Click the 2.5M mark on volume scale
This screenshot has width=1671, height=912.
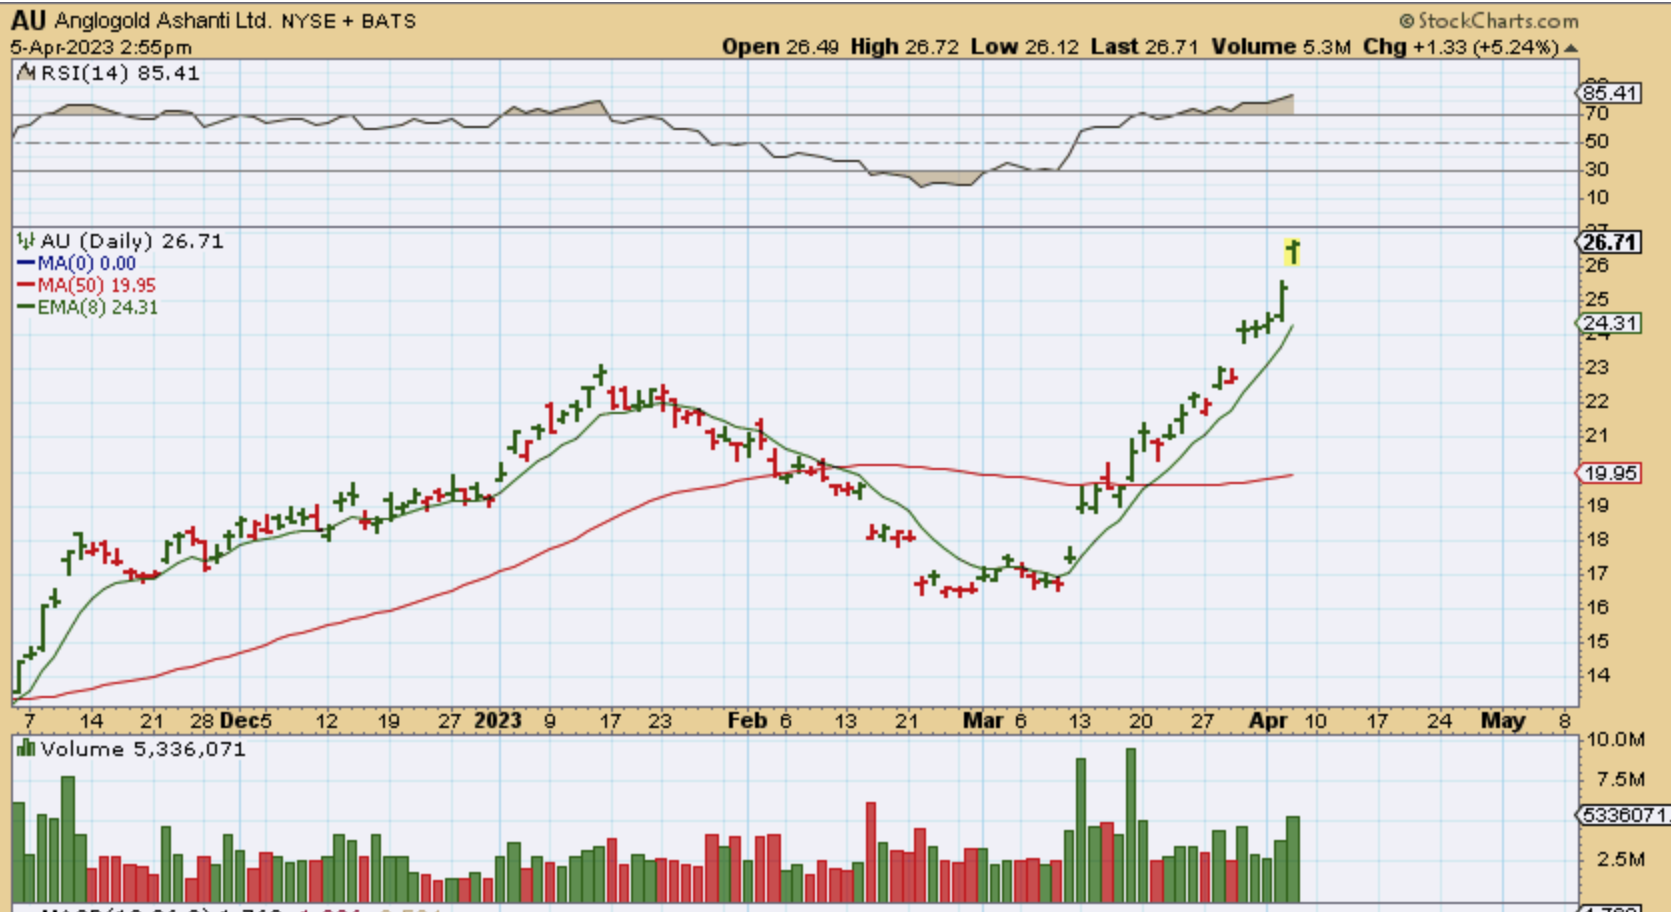[1621, 859]
